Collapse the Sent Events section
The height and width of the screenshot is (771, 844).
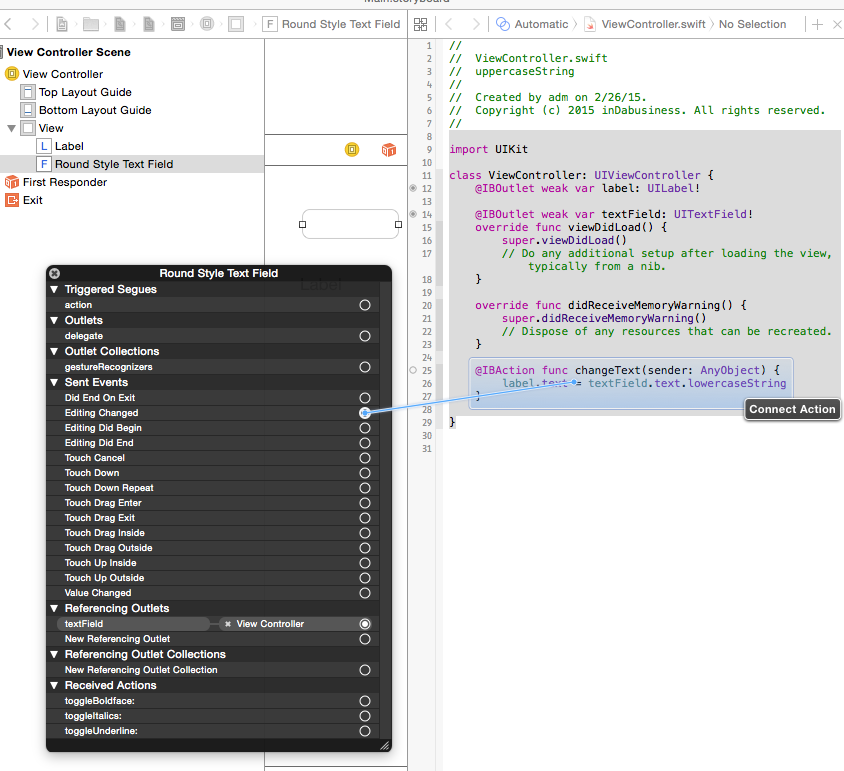[x=54, y=382]
